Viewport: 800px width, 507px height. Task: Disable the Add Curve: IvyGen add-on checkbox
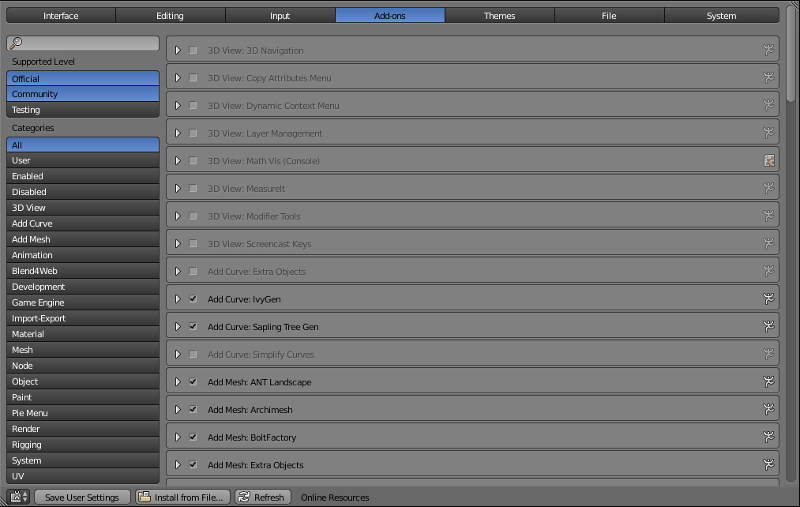(193, 299)
